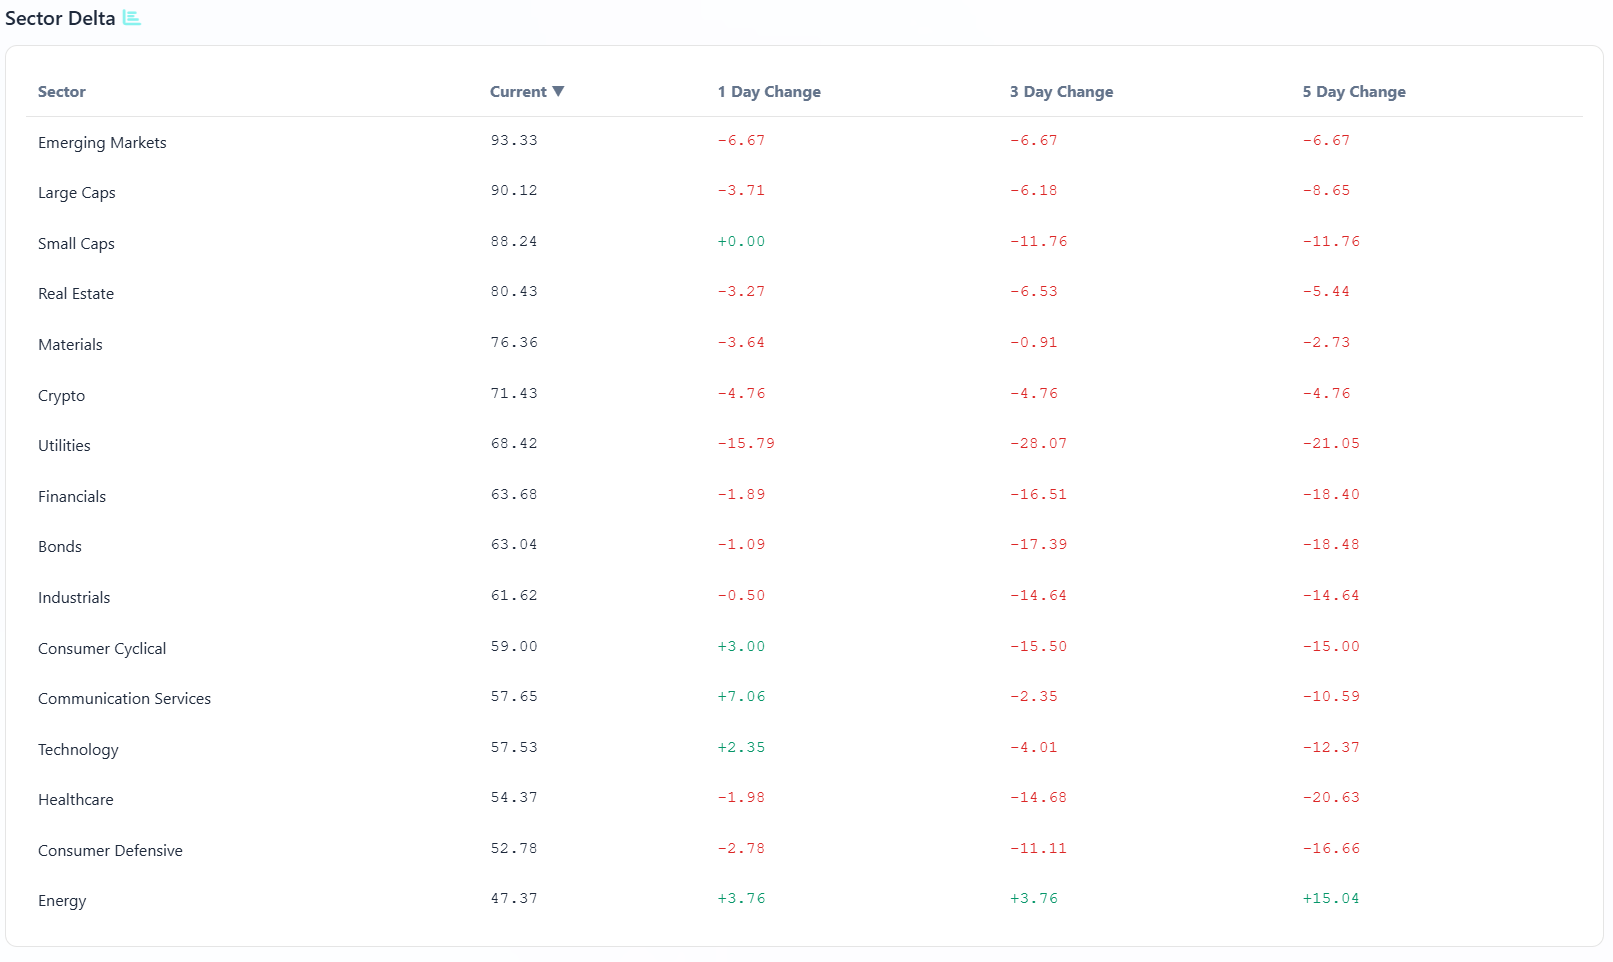Image resolution: width=1613 pixels, height=962 pixels.
Task: Click Materials 3 day change -0.91
Action: pyautogui.click(x=1033, y=342)
